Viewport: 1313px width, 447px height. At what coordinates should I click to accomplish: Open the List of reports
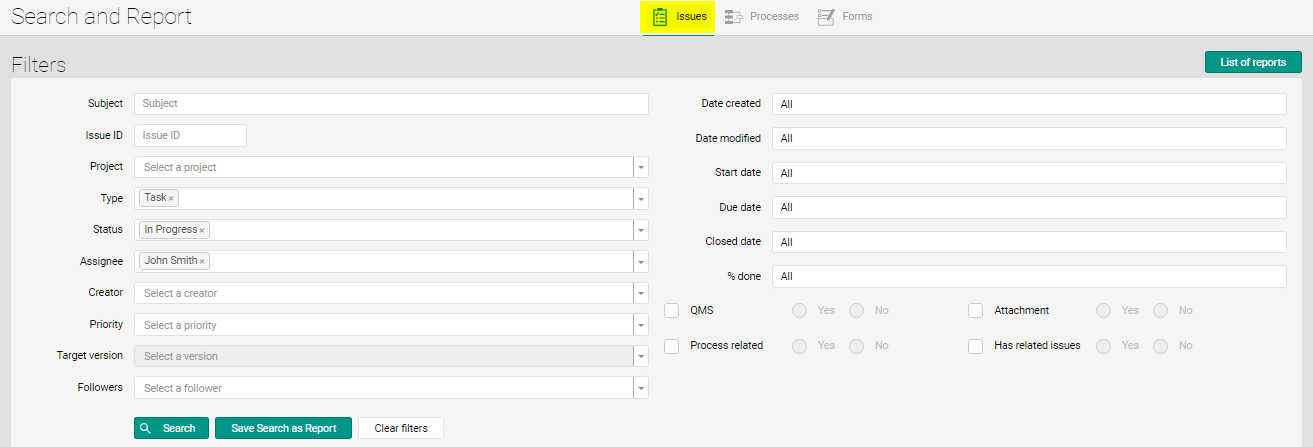coord(1253,62)
